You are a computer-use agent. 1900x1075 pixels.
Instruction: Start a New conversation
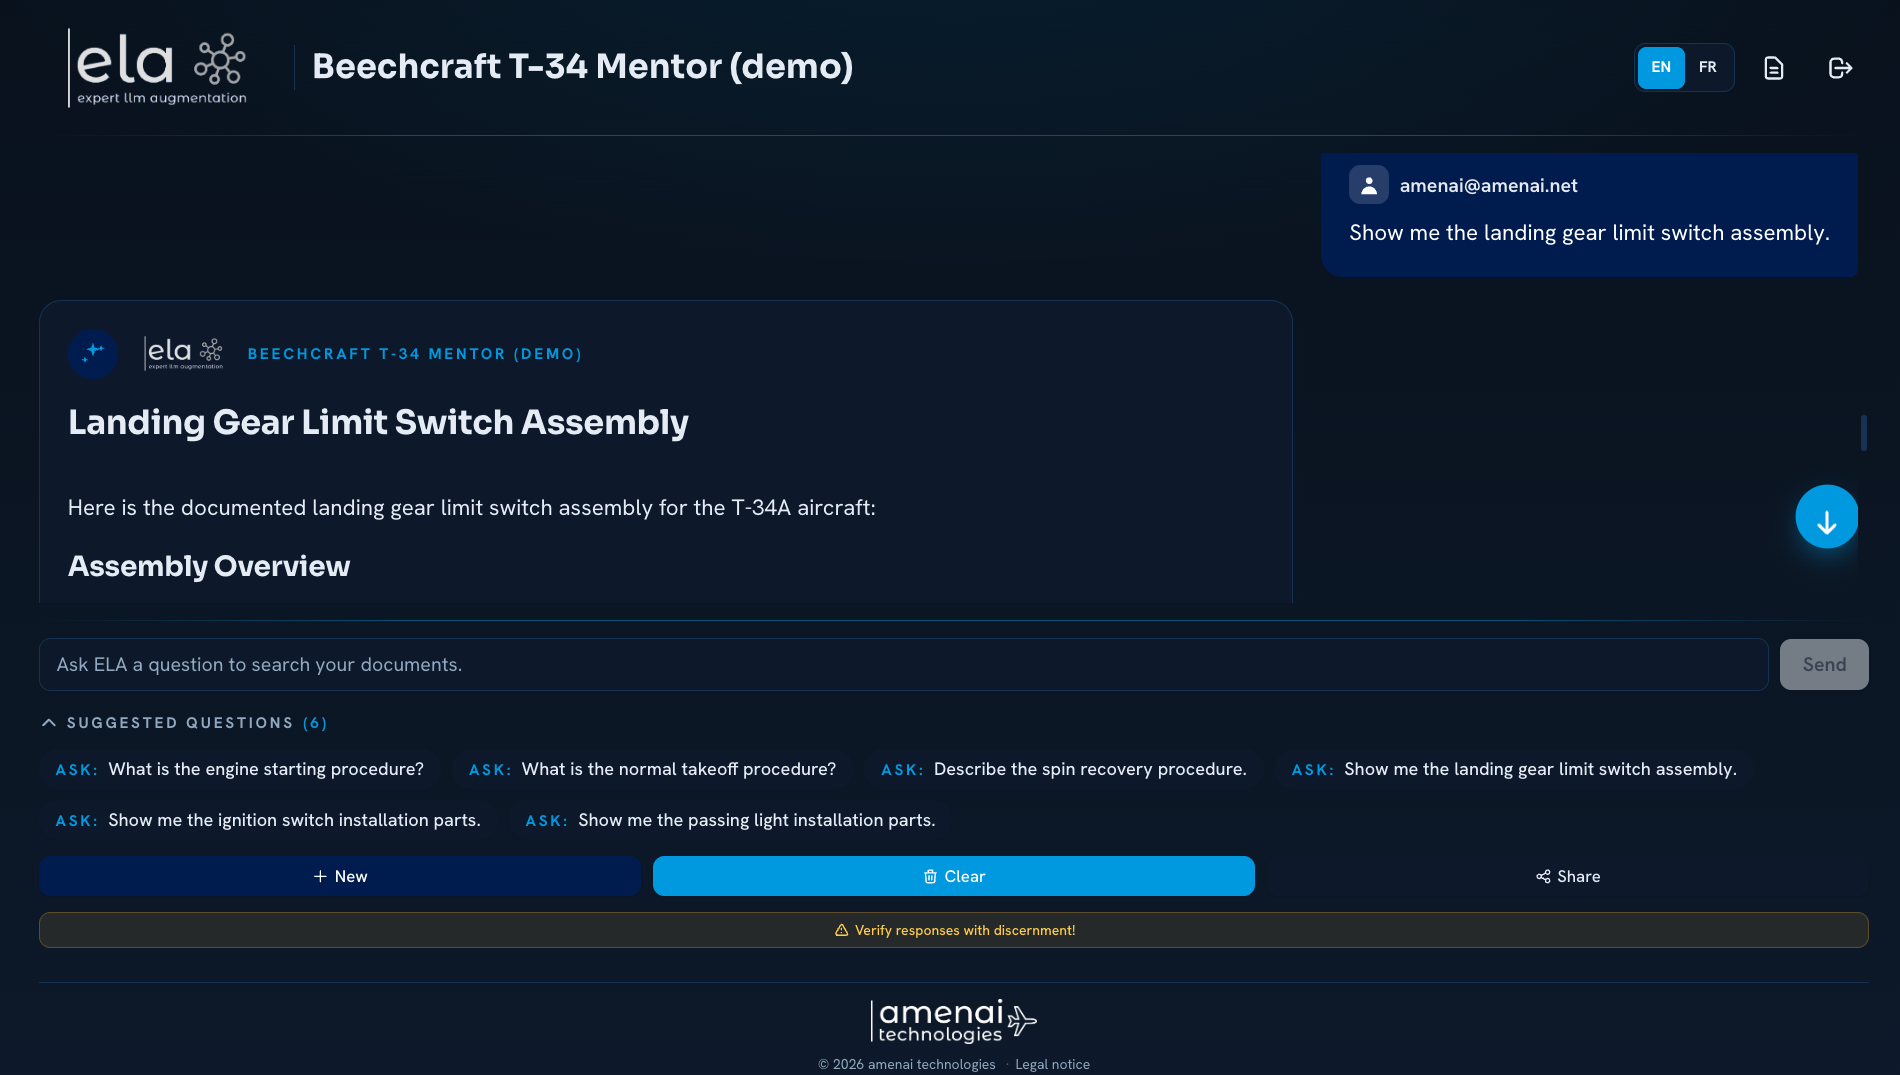[340, 876]
